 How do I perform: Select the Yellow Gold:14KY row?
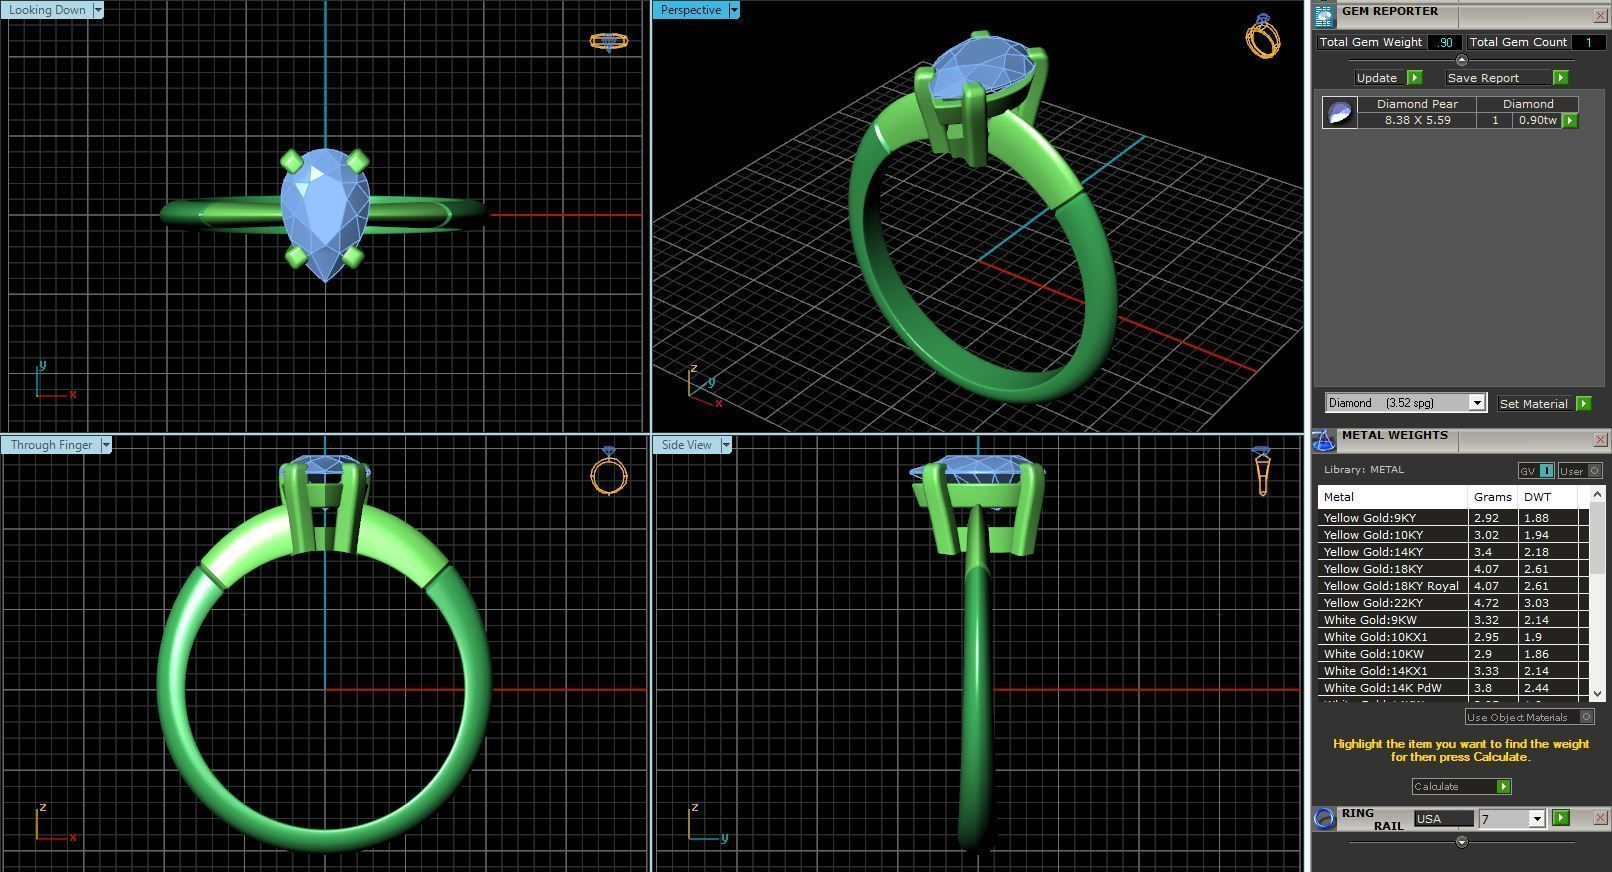pyautogui.click(x=1453, y=552)
